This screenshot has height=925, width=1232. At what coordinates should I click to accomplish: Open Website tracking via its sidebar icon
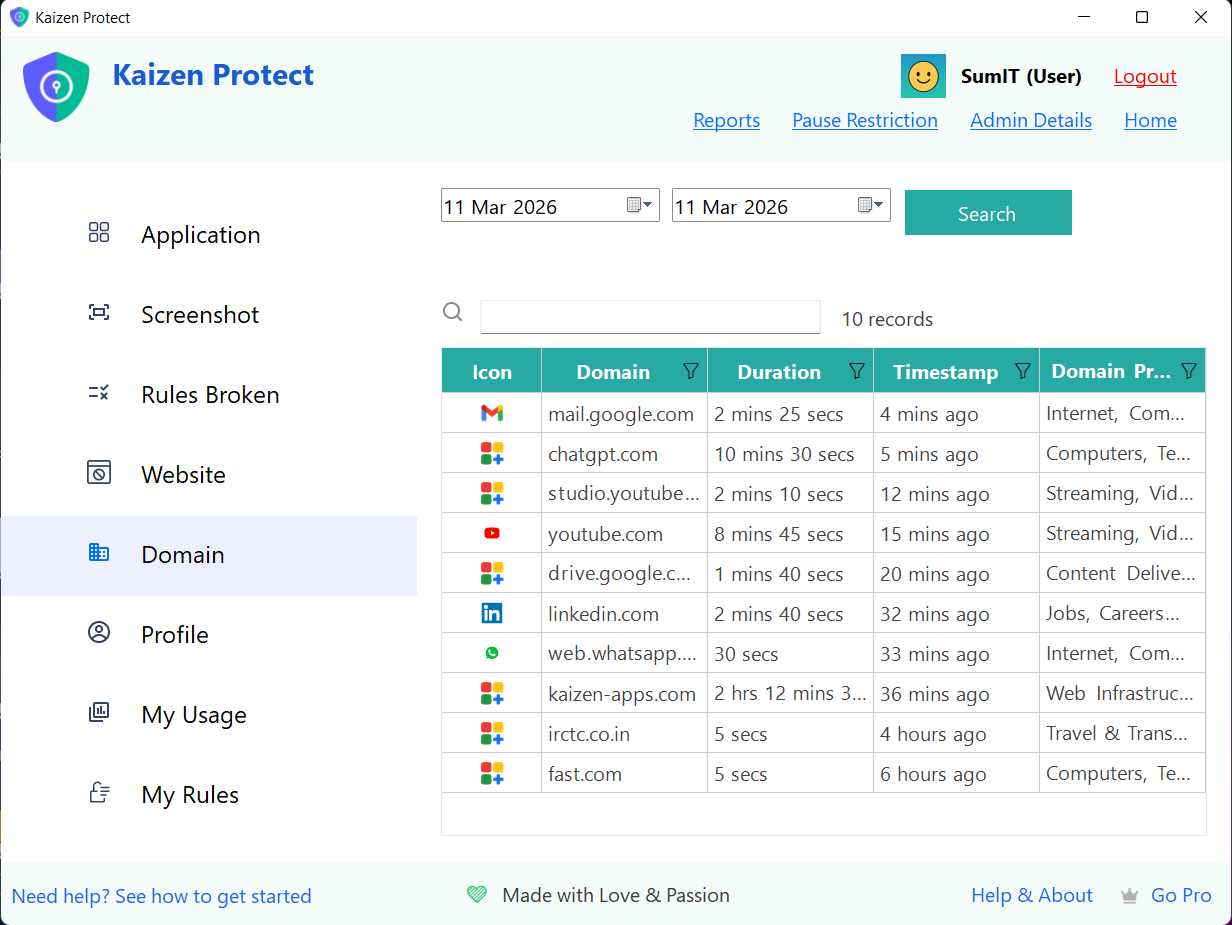(98, 472)
